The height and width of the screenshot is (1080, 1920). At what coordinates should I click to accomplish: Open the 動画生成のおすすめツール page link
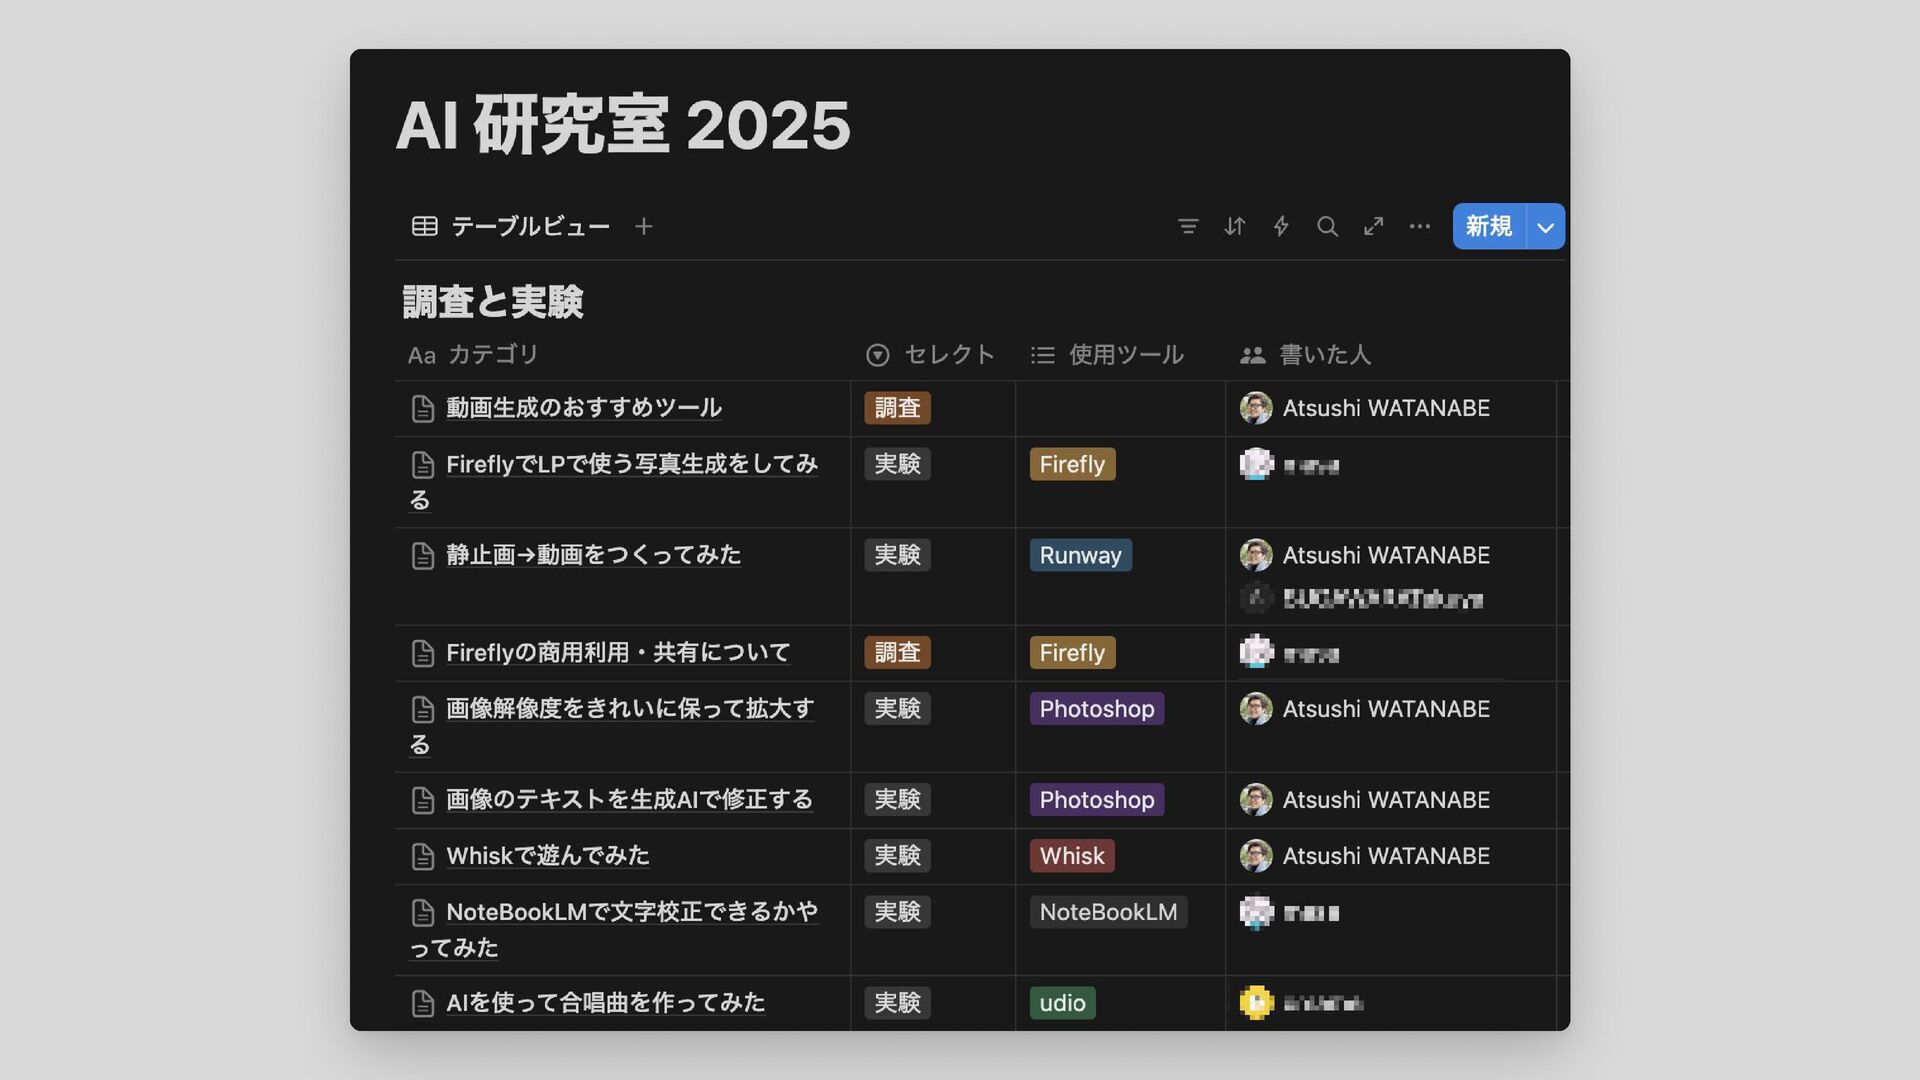pyautogui.click(x=583, y=408)
